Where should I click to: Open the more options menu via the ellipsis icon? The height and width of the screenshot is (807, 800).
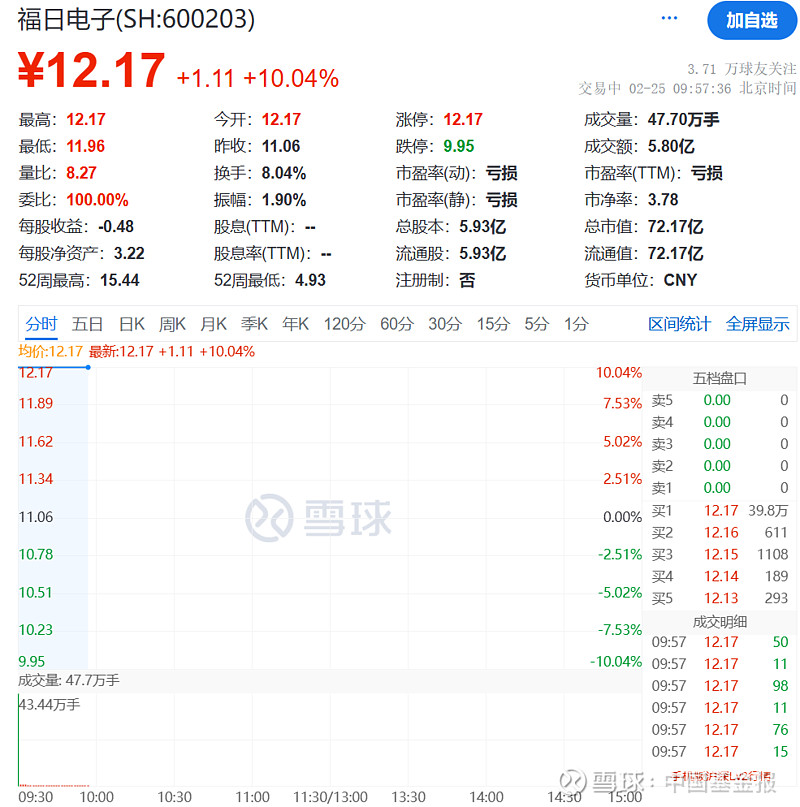668,18
